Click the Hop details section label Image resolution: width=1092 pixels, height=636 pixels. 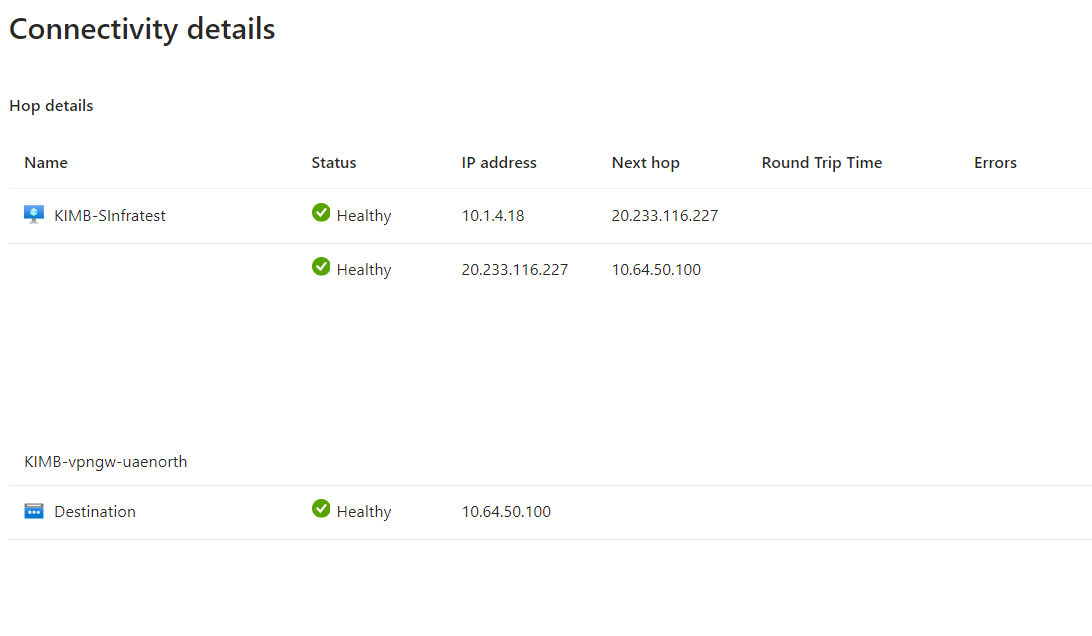pyautogui.click(x=51, y=105)
